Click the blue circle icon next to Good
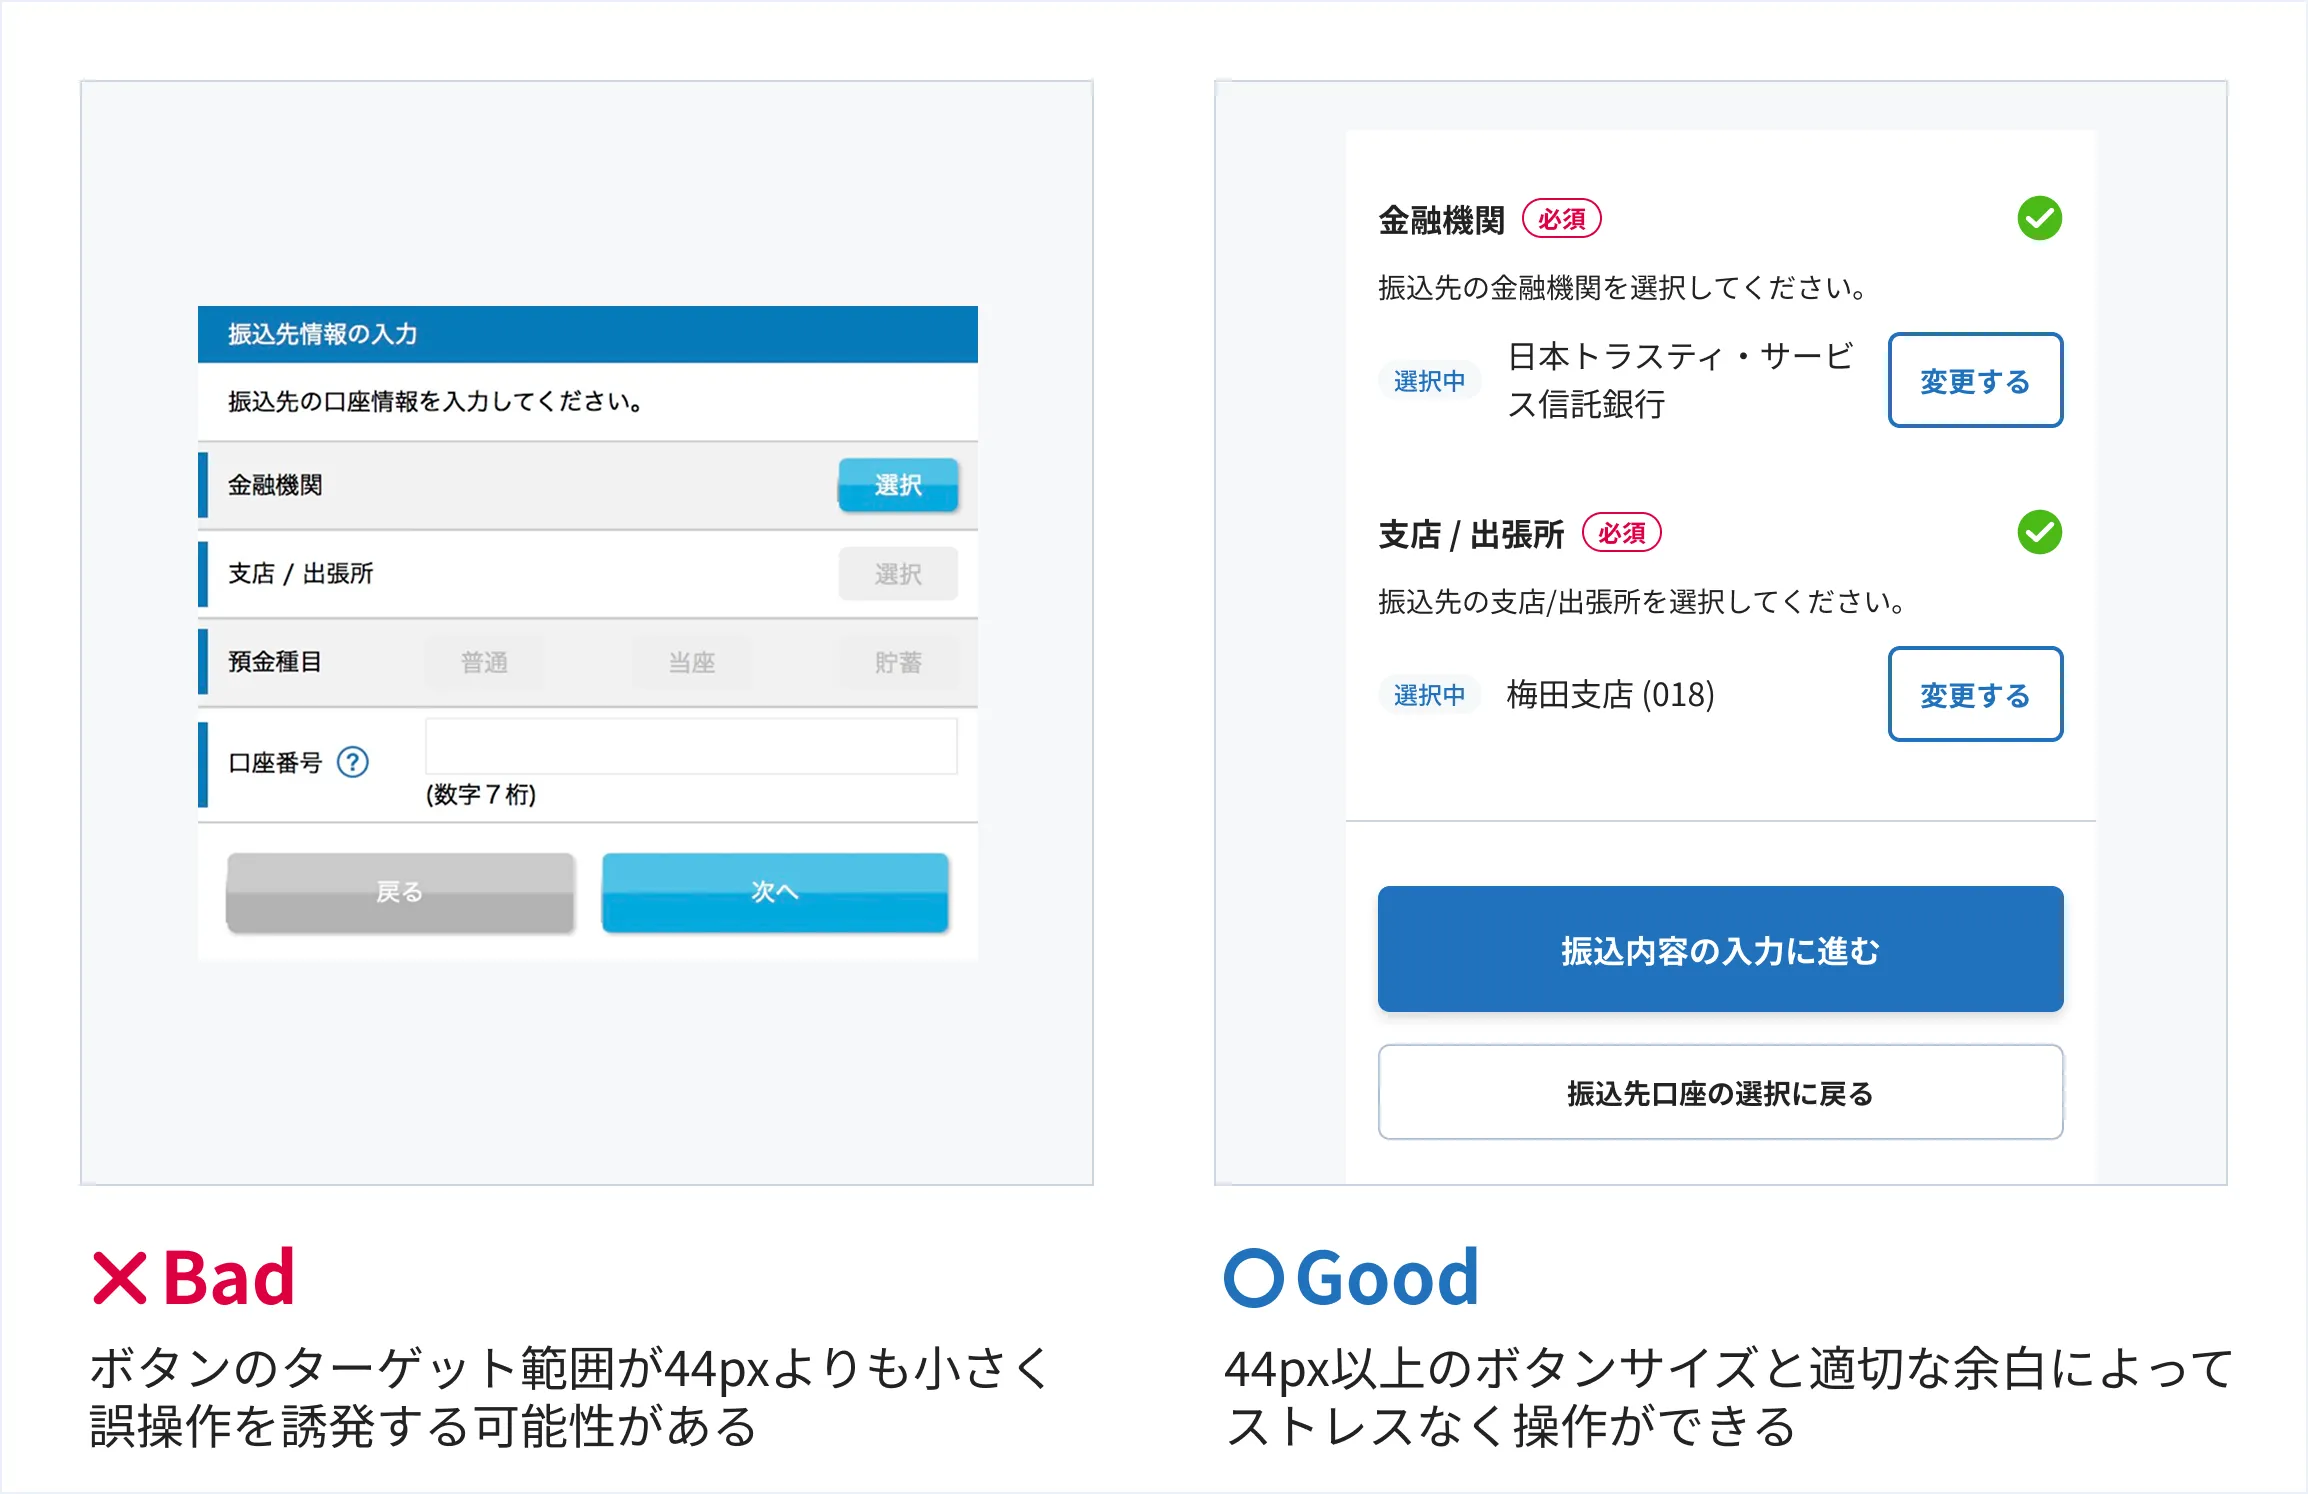2308x1494 pixels. 1253,1278
